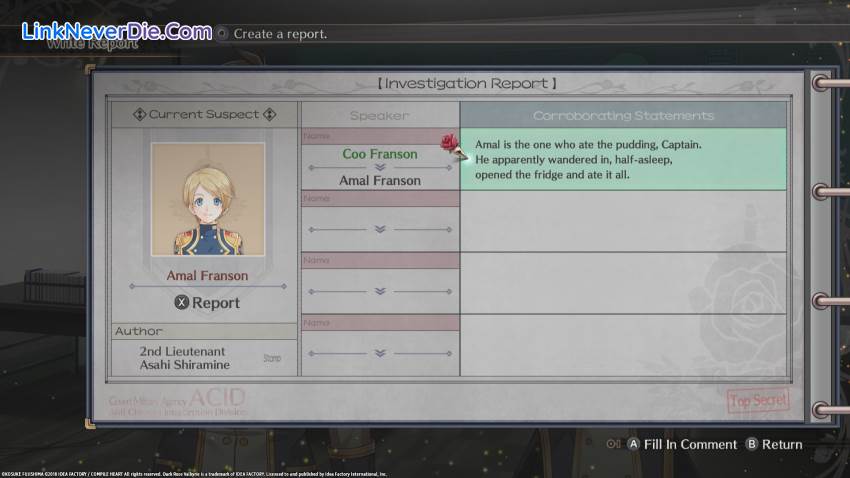Select the second empty statement row
This screenshot has width=850, height=478.
click(x=623, y=221)
